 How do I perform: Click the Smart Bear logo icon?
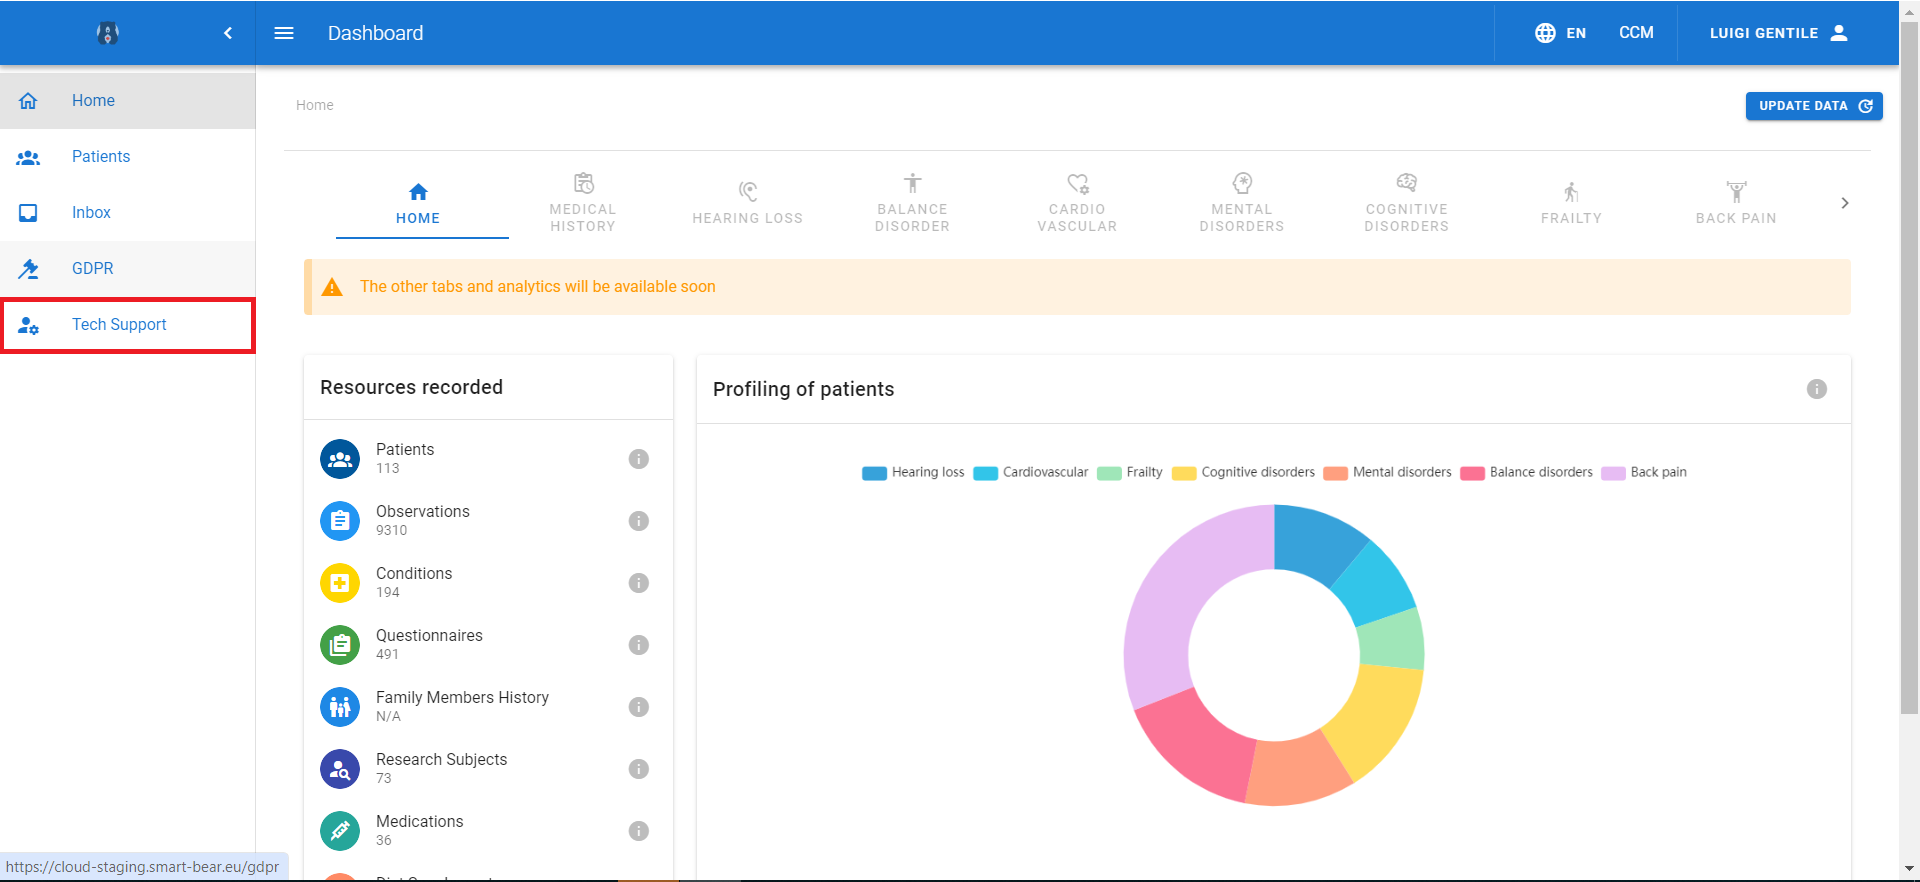coord(108,33)
